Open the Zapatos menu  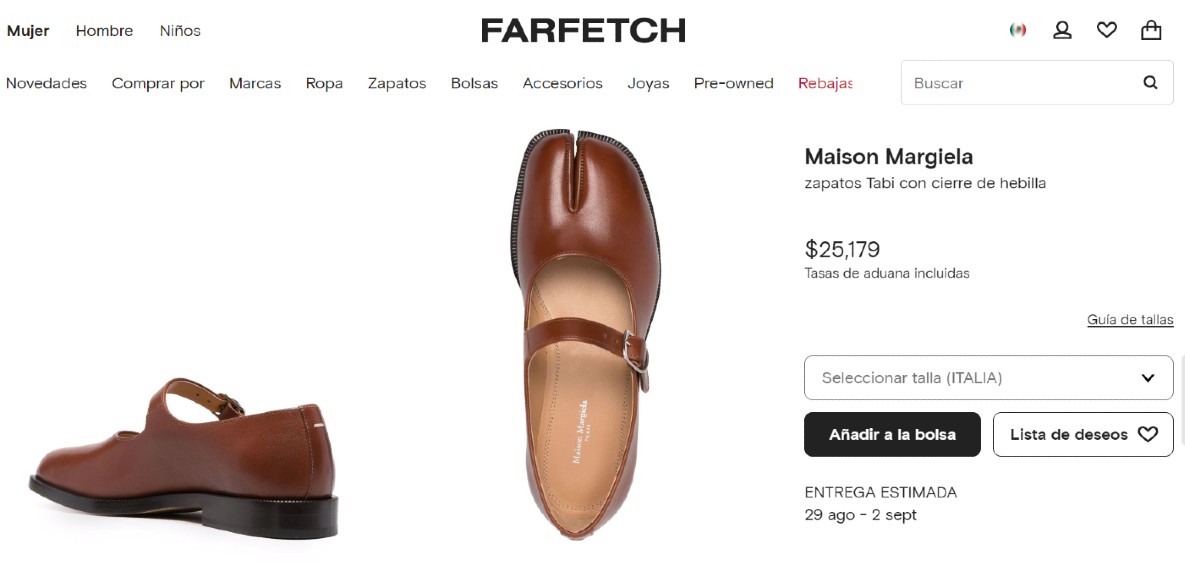[397, 83]
